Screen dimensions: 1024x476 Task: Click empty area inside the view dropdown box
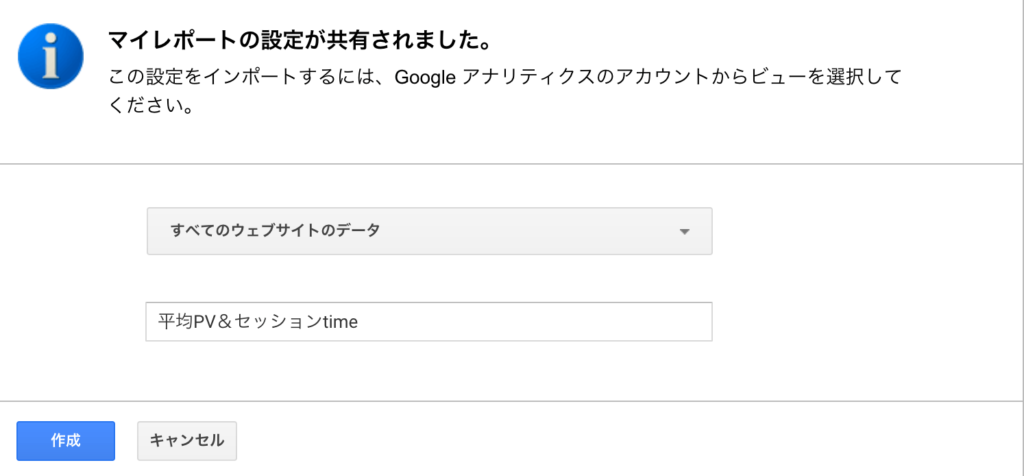[x=529, y=231]
